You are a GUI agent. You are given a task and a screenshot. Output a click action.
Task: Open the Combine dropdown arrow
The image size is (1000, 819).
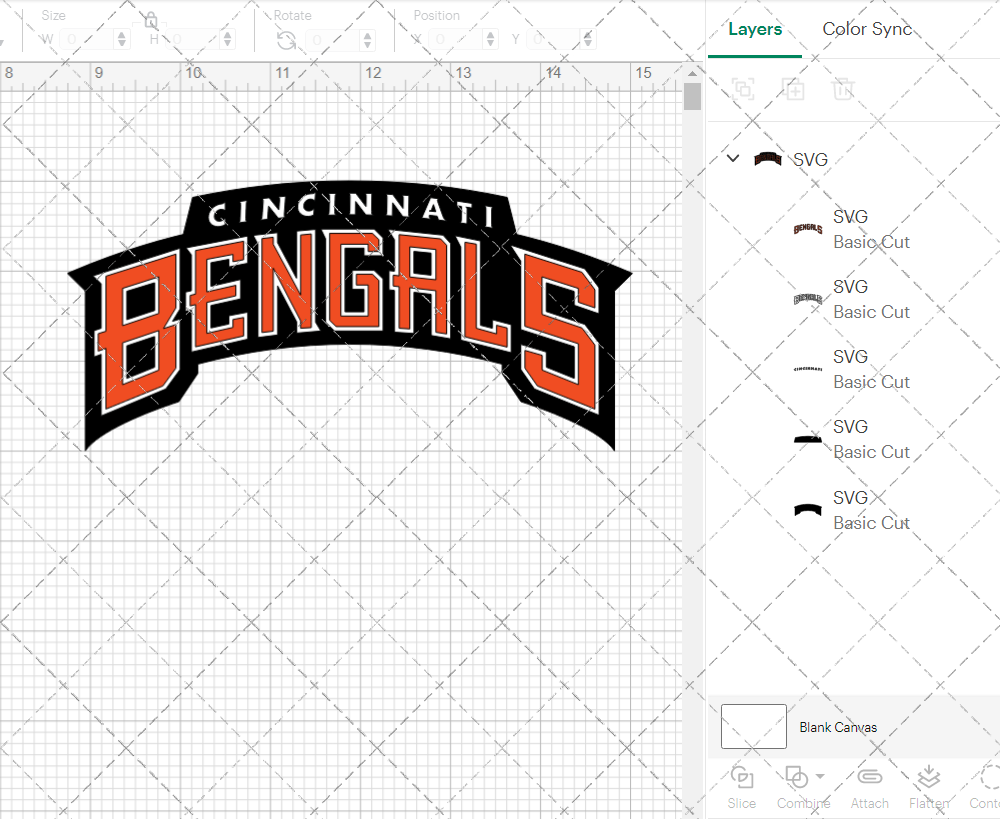(820, 776)
